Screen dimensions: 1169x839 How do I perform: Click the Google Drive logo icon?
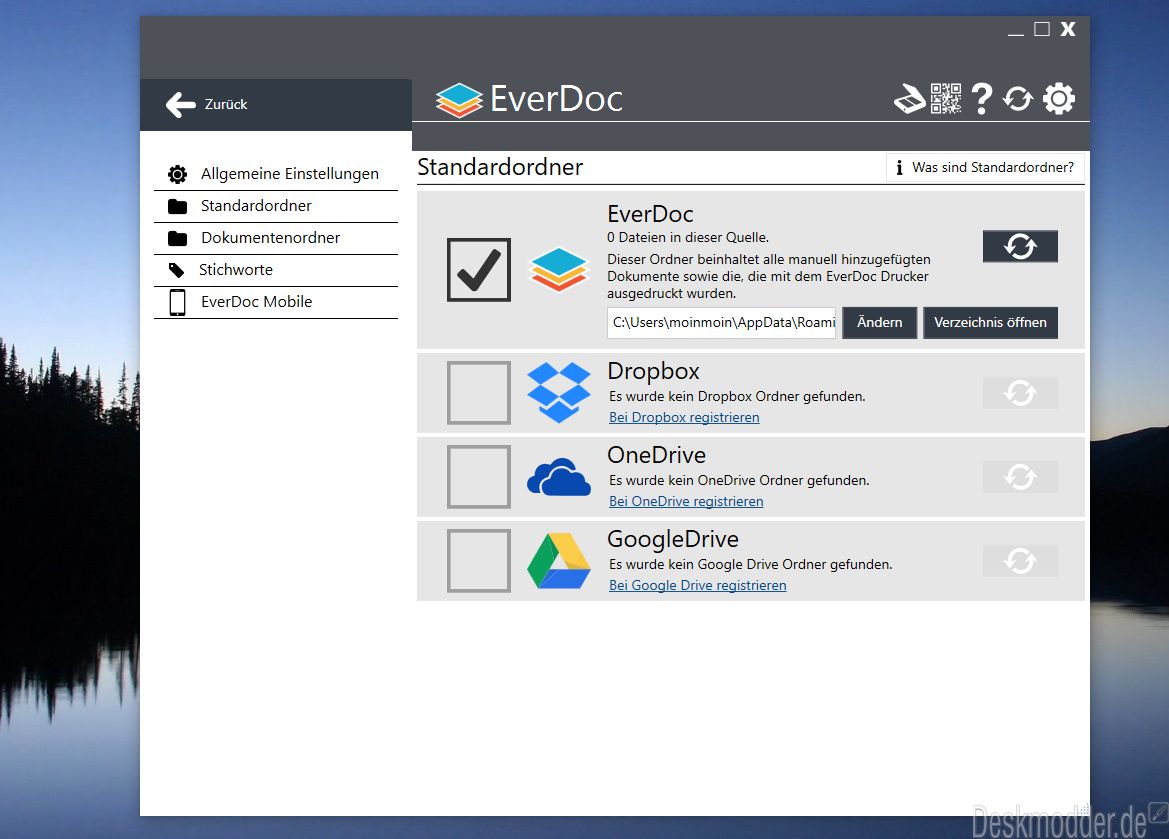tap(559, 561)
